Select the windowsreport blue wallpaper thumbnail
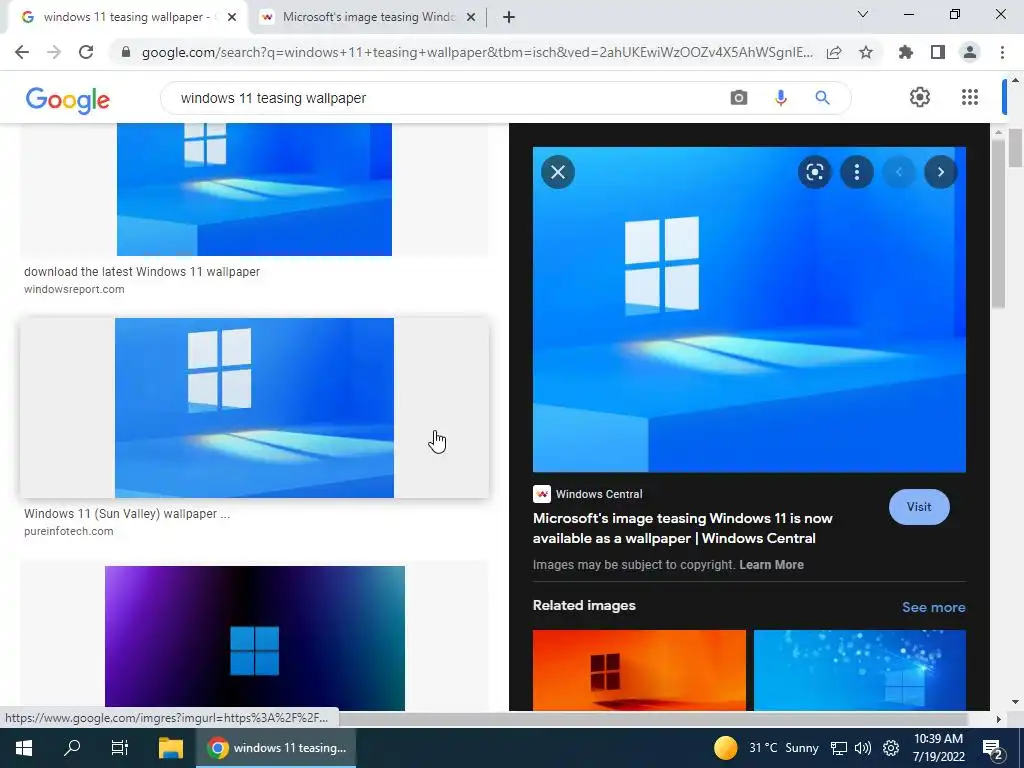Viewport: 1024px width, 768px height. pyautogui.click(x=254, y=189)
